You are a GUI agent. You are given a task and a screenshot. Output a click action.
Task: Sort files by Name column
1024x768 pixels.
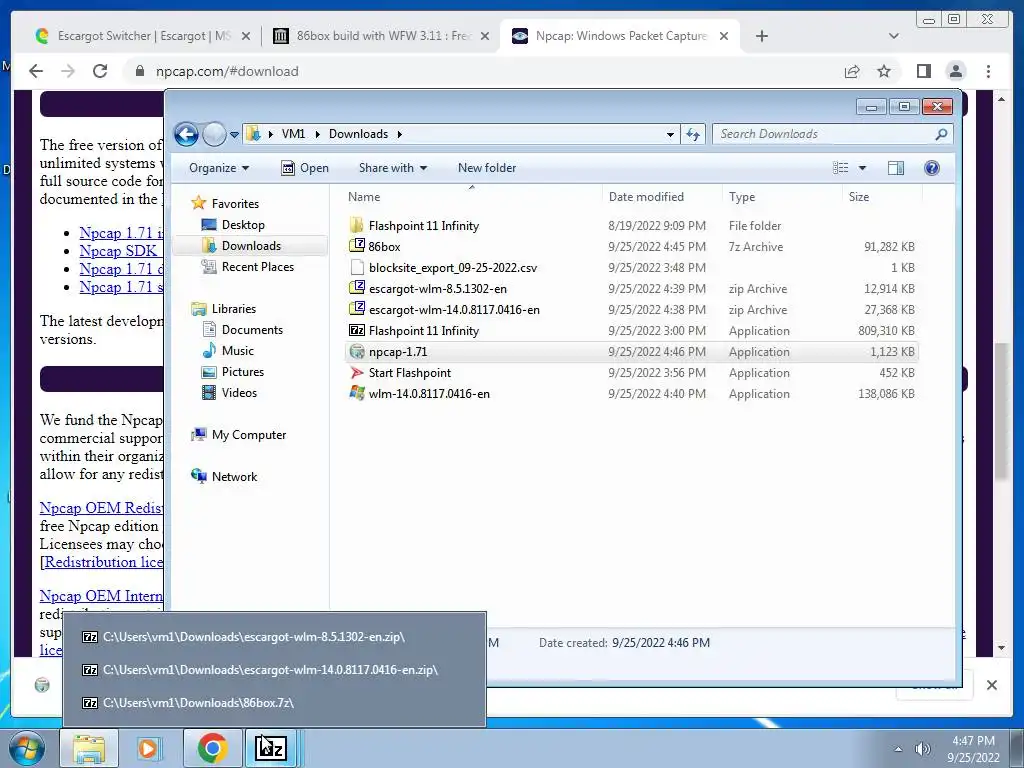click(x=472, y=197)
